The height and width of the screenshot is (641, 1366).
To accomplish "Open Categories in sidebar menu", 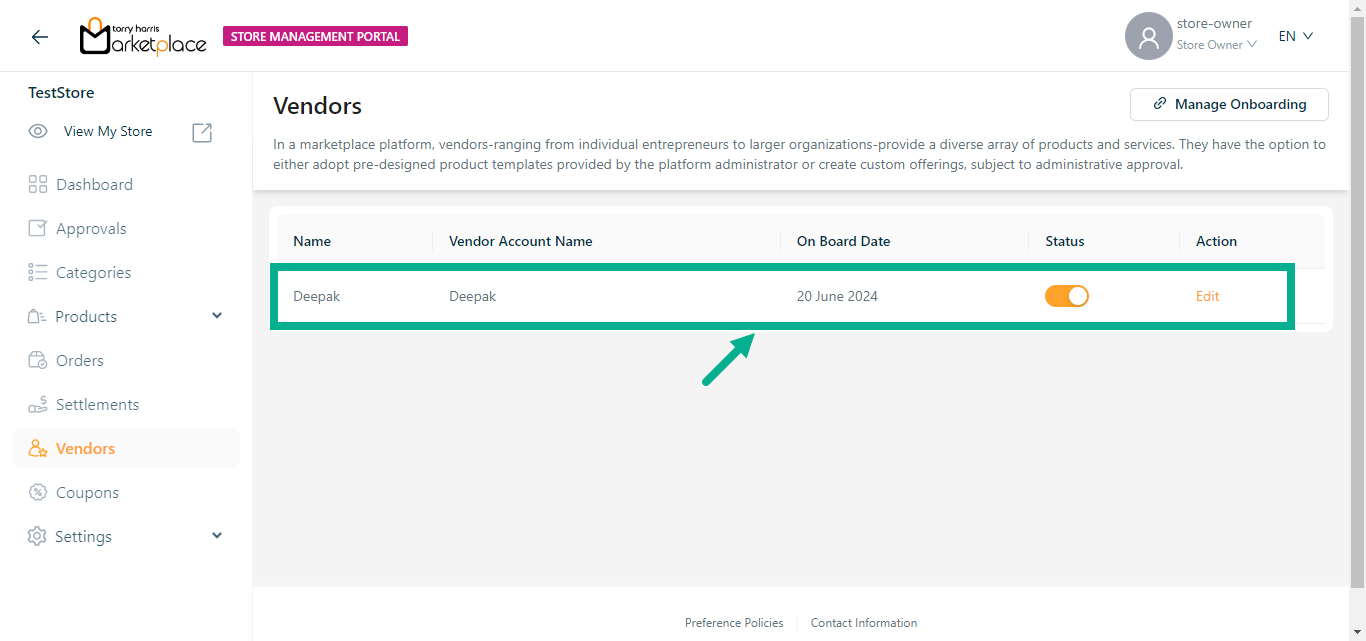I will pos(93,272).
